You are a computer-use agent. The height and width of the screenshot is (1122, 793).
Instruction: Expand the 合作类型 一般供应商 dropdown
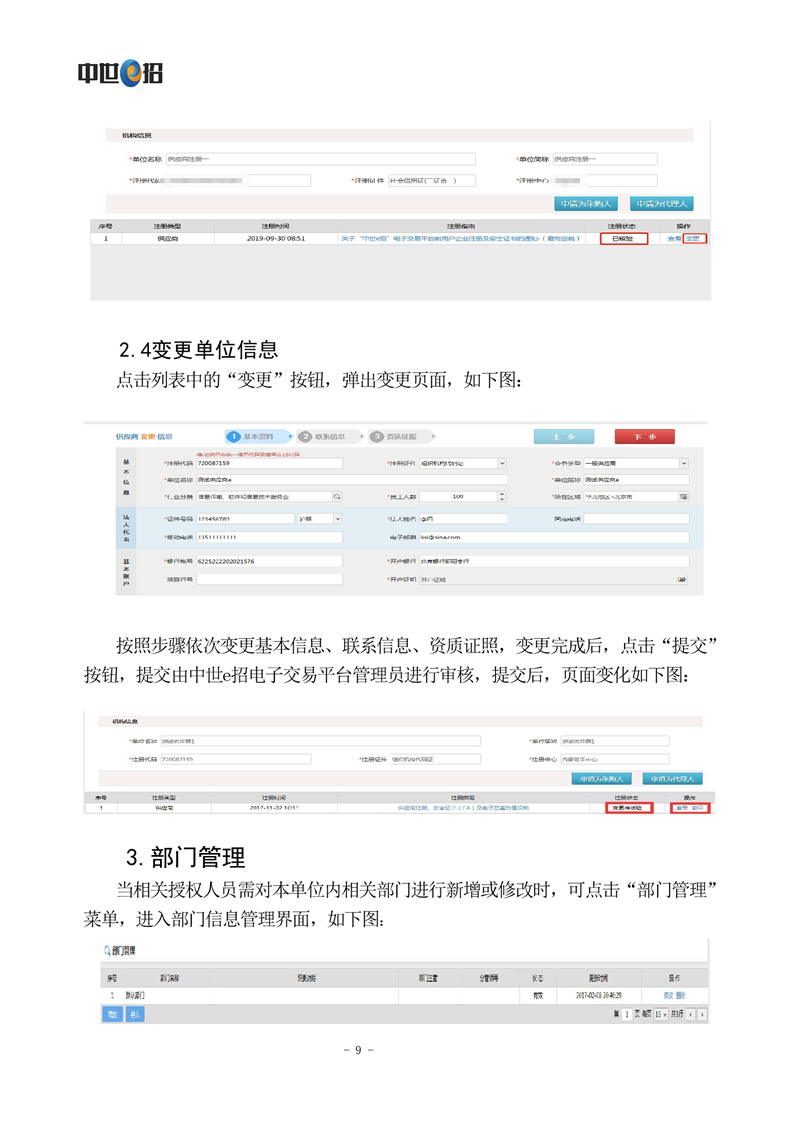tap(684, 463)
